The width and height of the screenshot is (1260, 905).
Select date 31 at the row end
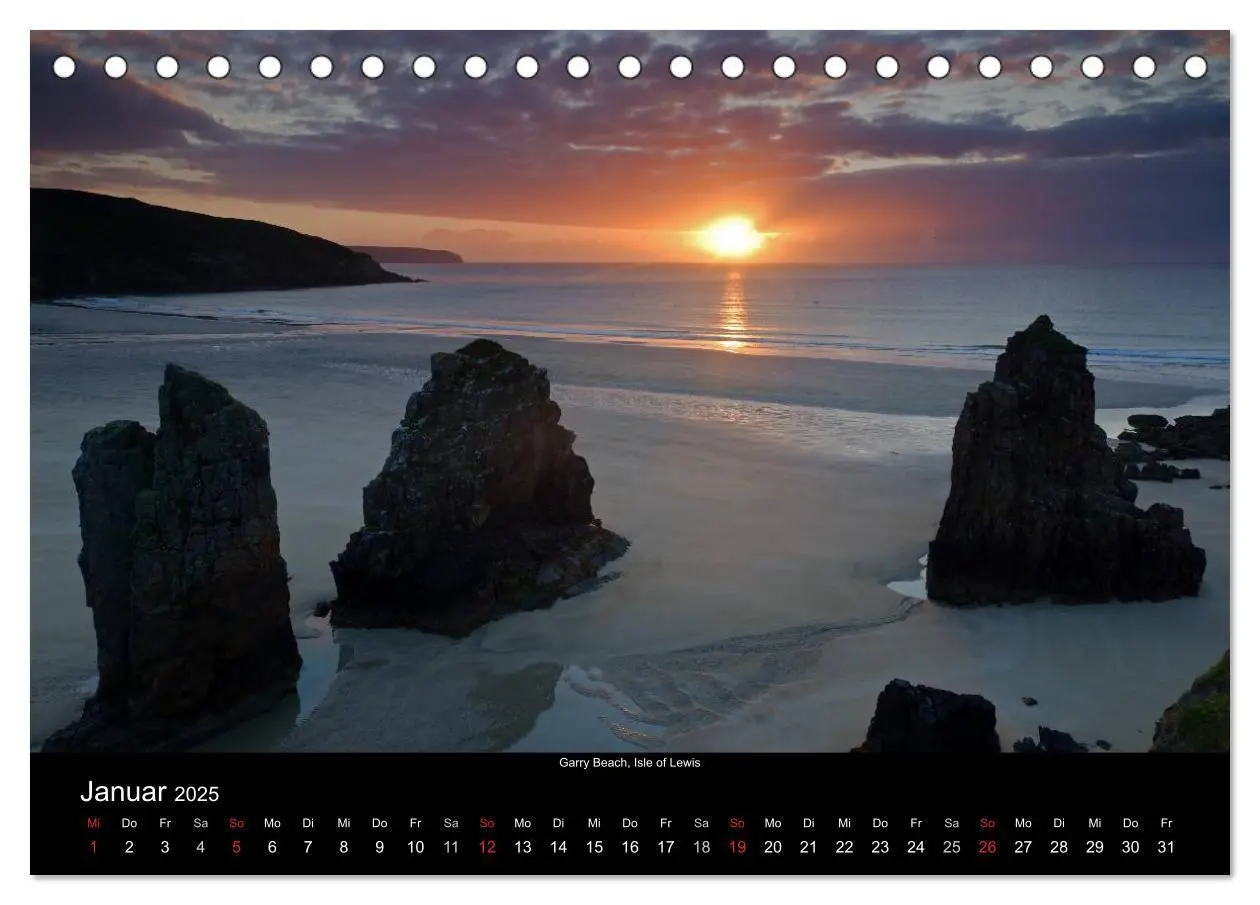tap(1166, 847)
